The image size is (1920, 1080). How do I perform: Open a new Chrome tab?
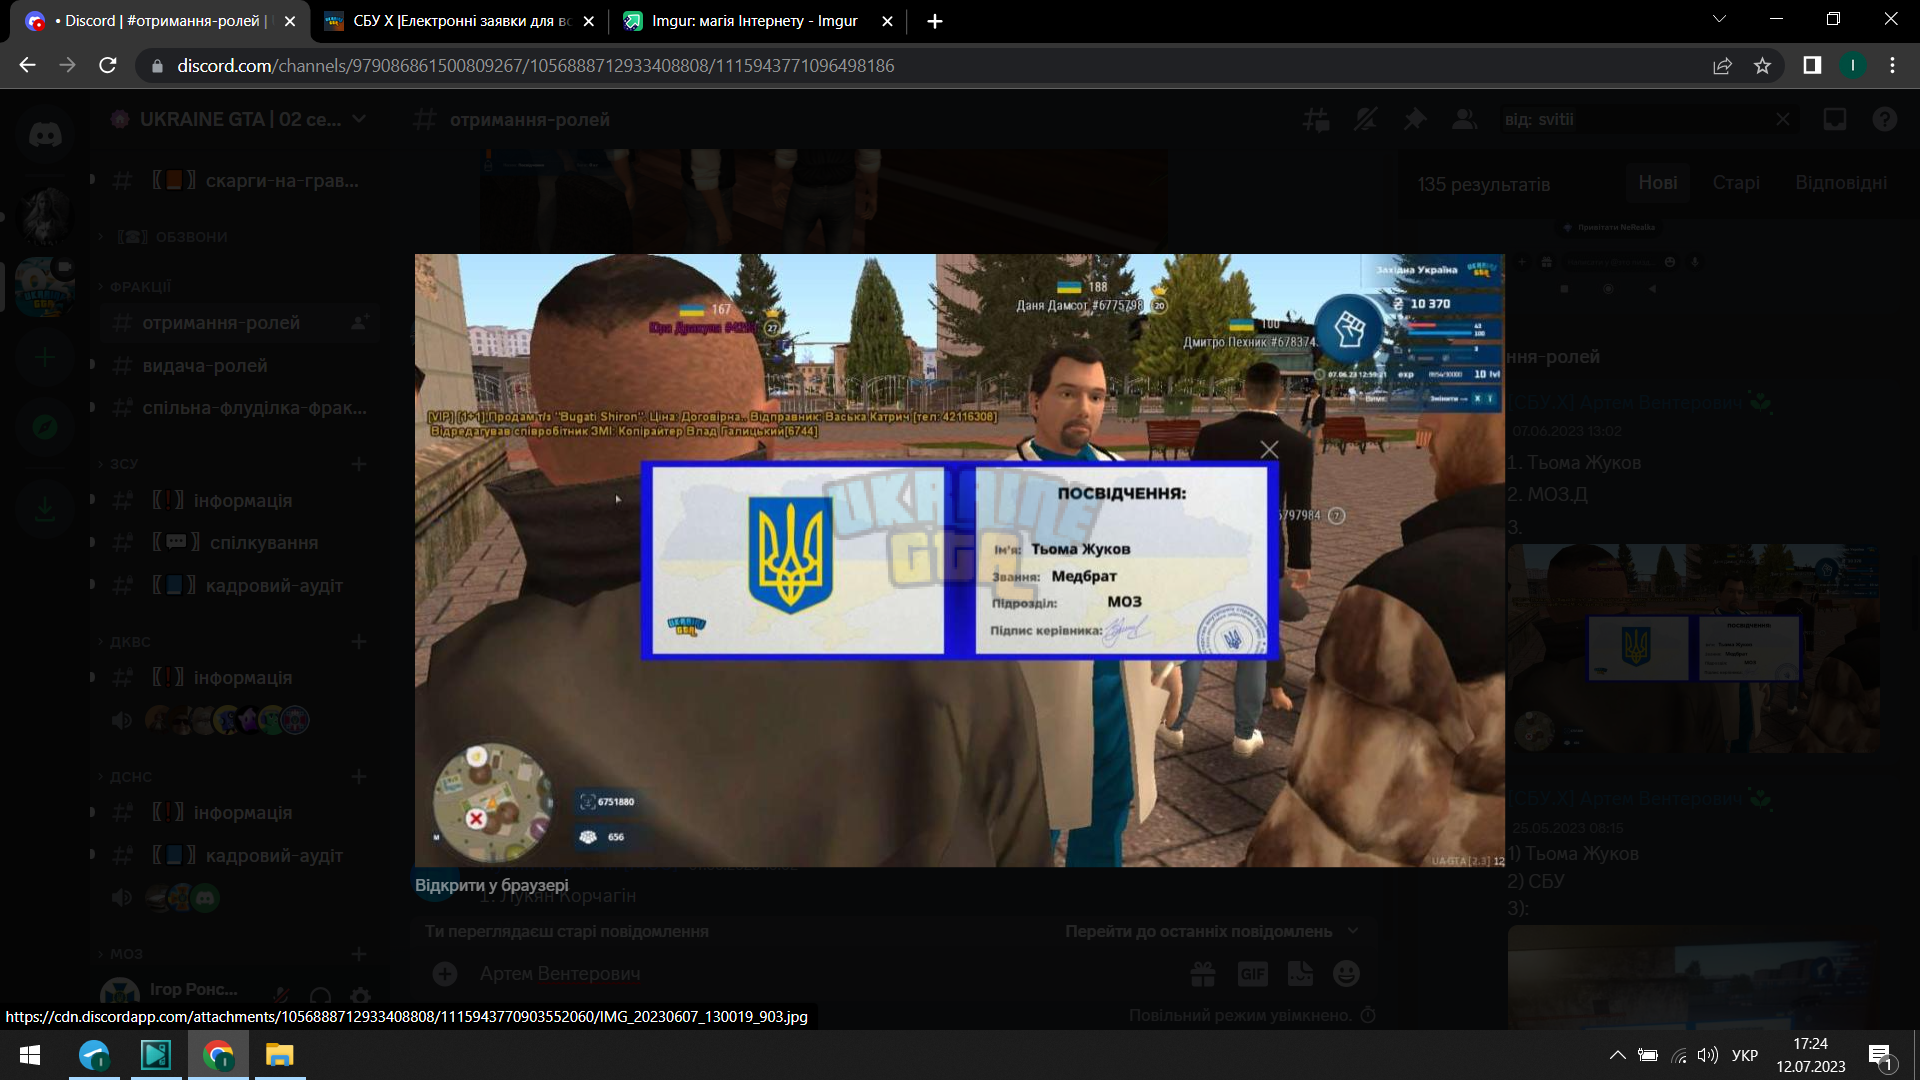935,21
